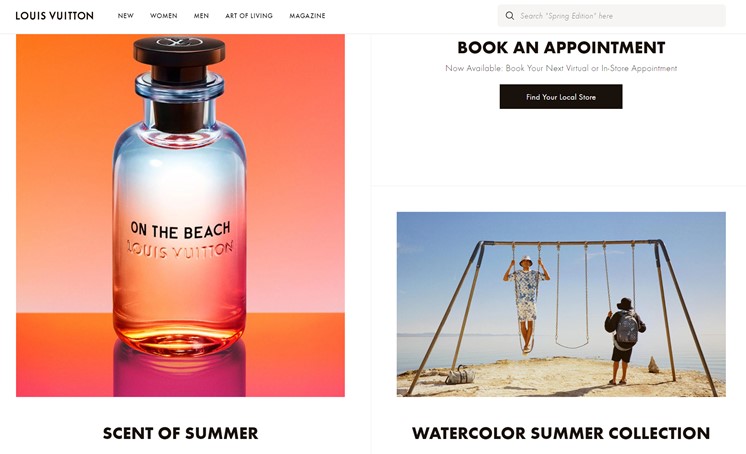Image resolution: width=746 pixels, height=454 pixels.
Task: Click the duffel bag on the sand
Action: [x=460, y=375]
